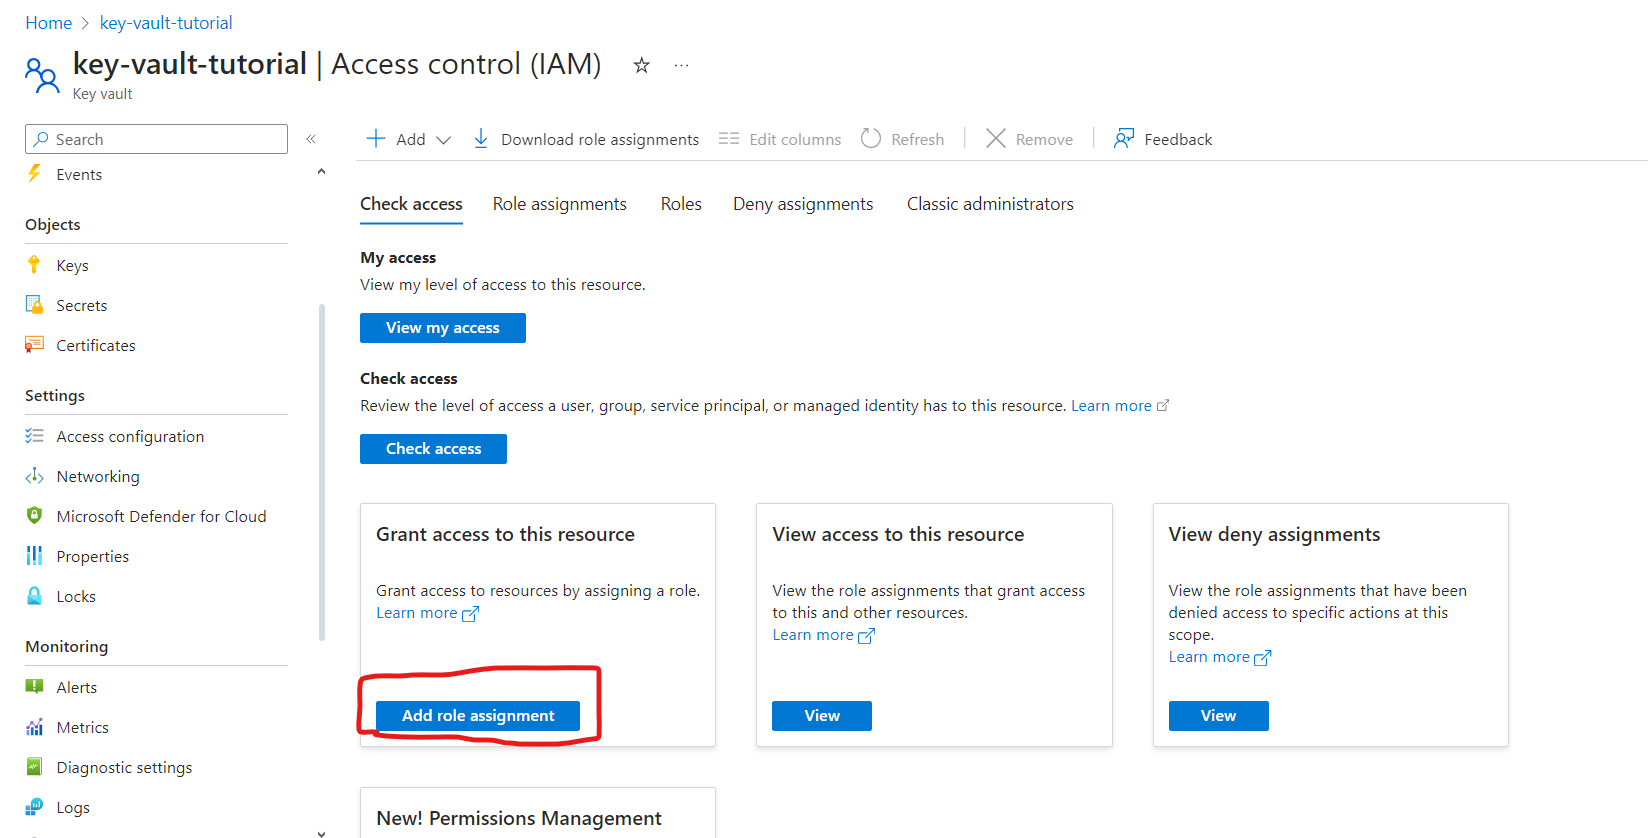Click the magnifier icon in Search box

(x=41, y=139)
